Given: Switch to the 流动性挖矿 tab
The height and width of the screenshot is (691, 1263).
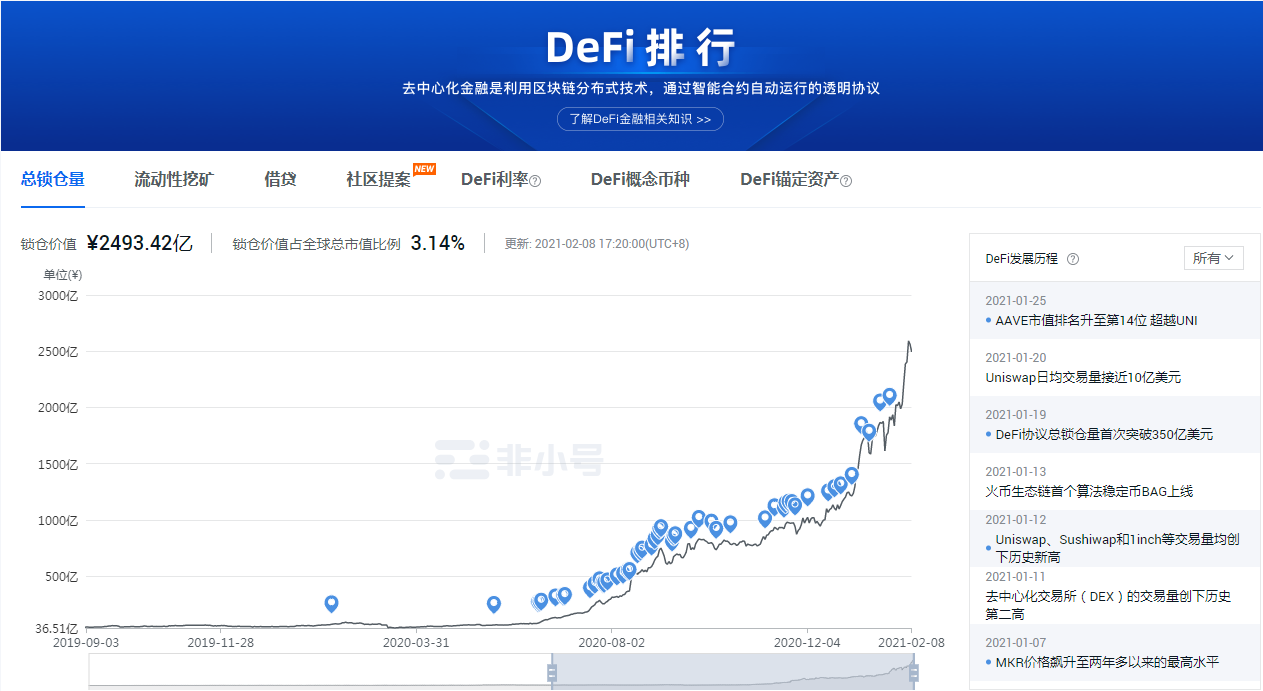Looking at the screenshot, I should (174, 180).
